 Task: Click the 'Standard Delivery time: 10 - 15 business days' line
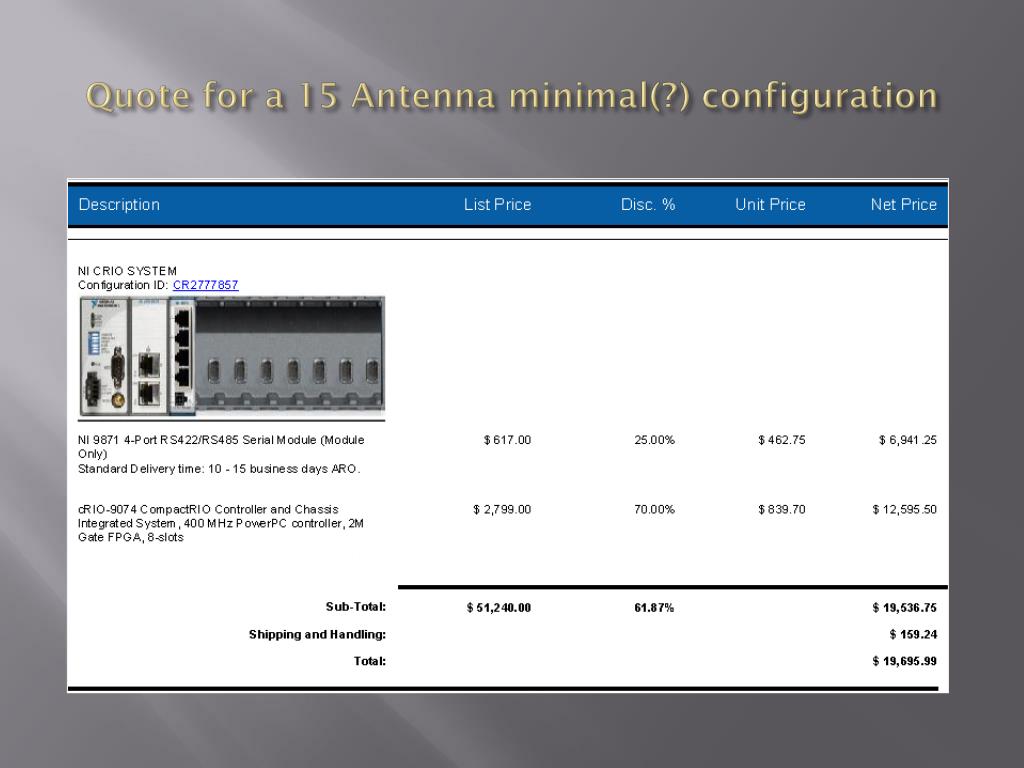tap(219, 469)
